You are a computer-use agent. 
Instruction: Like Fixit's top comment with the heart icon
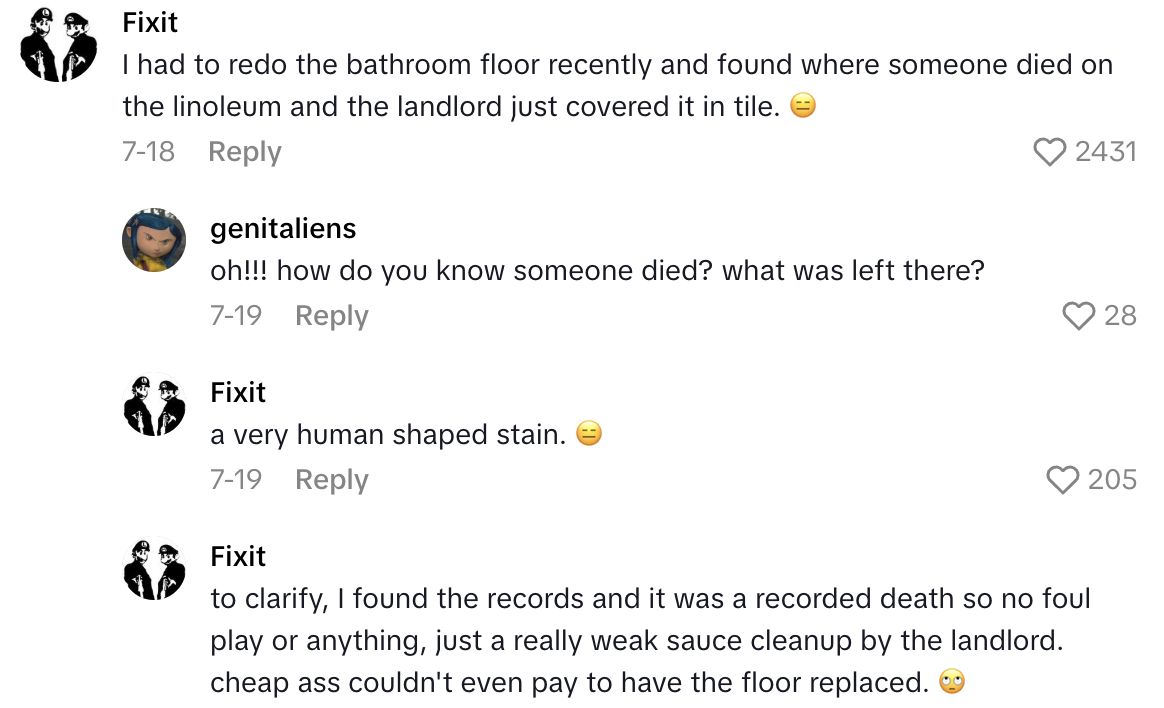1049,152
